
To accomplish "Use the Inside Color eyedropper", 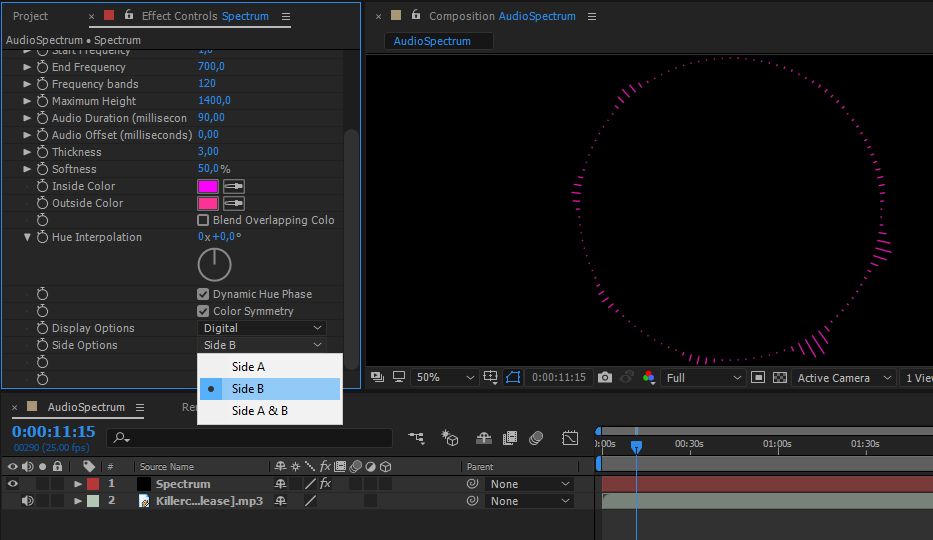I will click(x=234, y=186).
